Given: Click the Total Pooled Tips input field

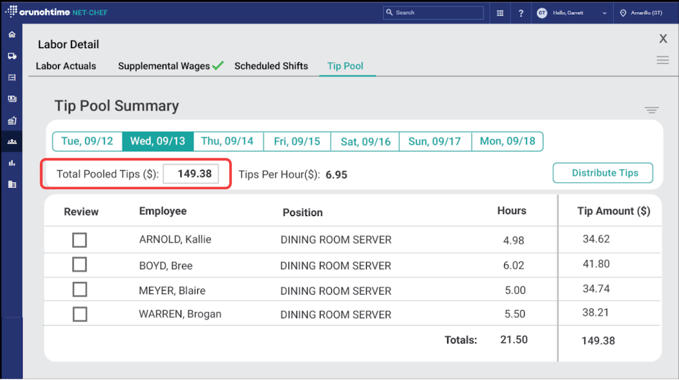Looking at the screenshot, I should pos(191,174).
